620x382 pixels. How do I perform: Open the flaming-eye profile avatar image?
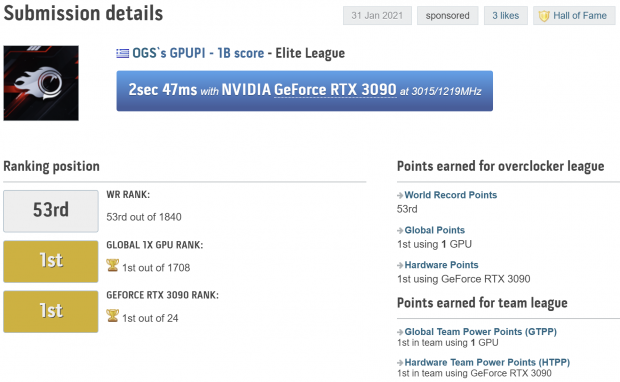(41, 83)
